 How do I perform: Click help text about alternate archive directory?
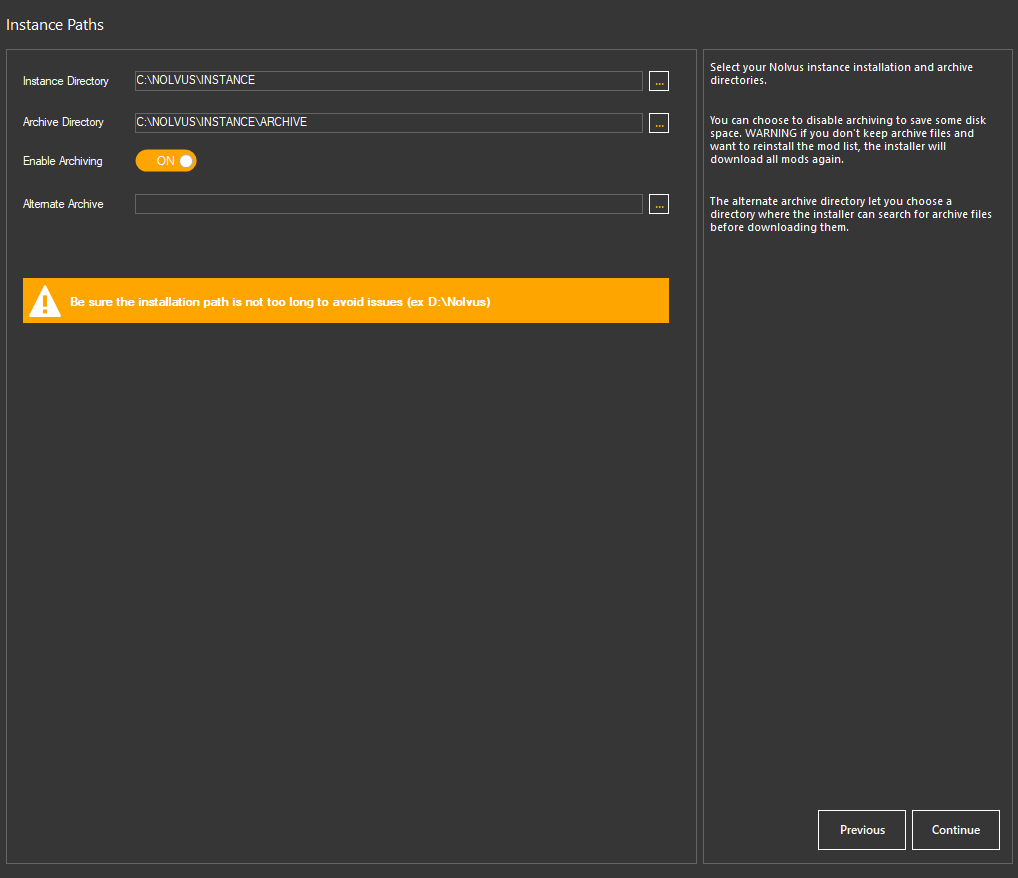click(x=850, y=214)
